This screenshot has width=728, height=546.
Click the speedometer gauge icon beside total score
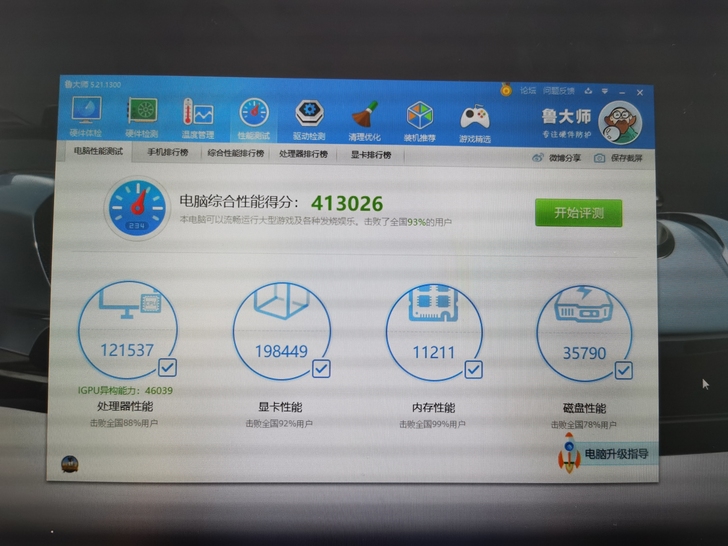(x=136, y=207)
